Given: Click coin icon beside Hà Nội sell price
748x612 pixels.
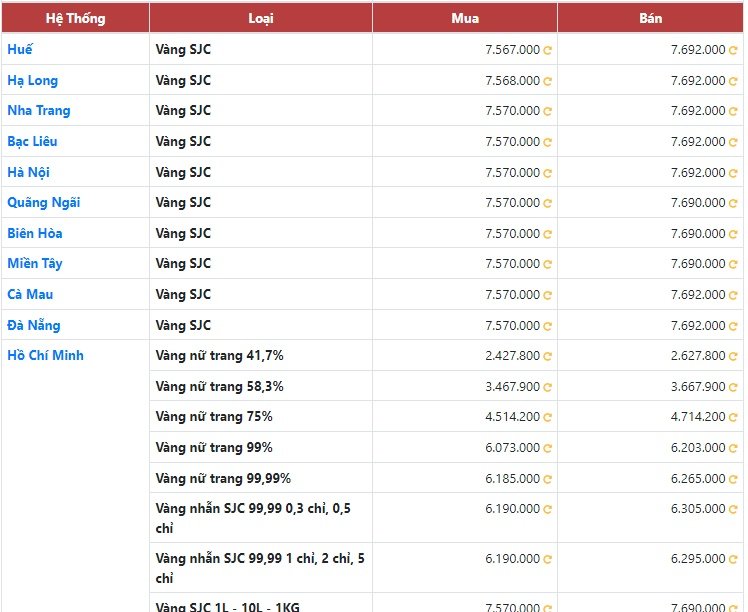Looking at the screenshot, I should point(733,173).
